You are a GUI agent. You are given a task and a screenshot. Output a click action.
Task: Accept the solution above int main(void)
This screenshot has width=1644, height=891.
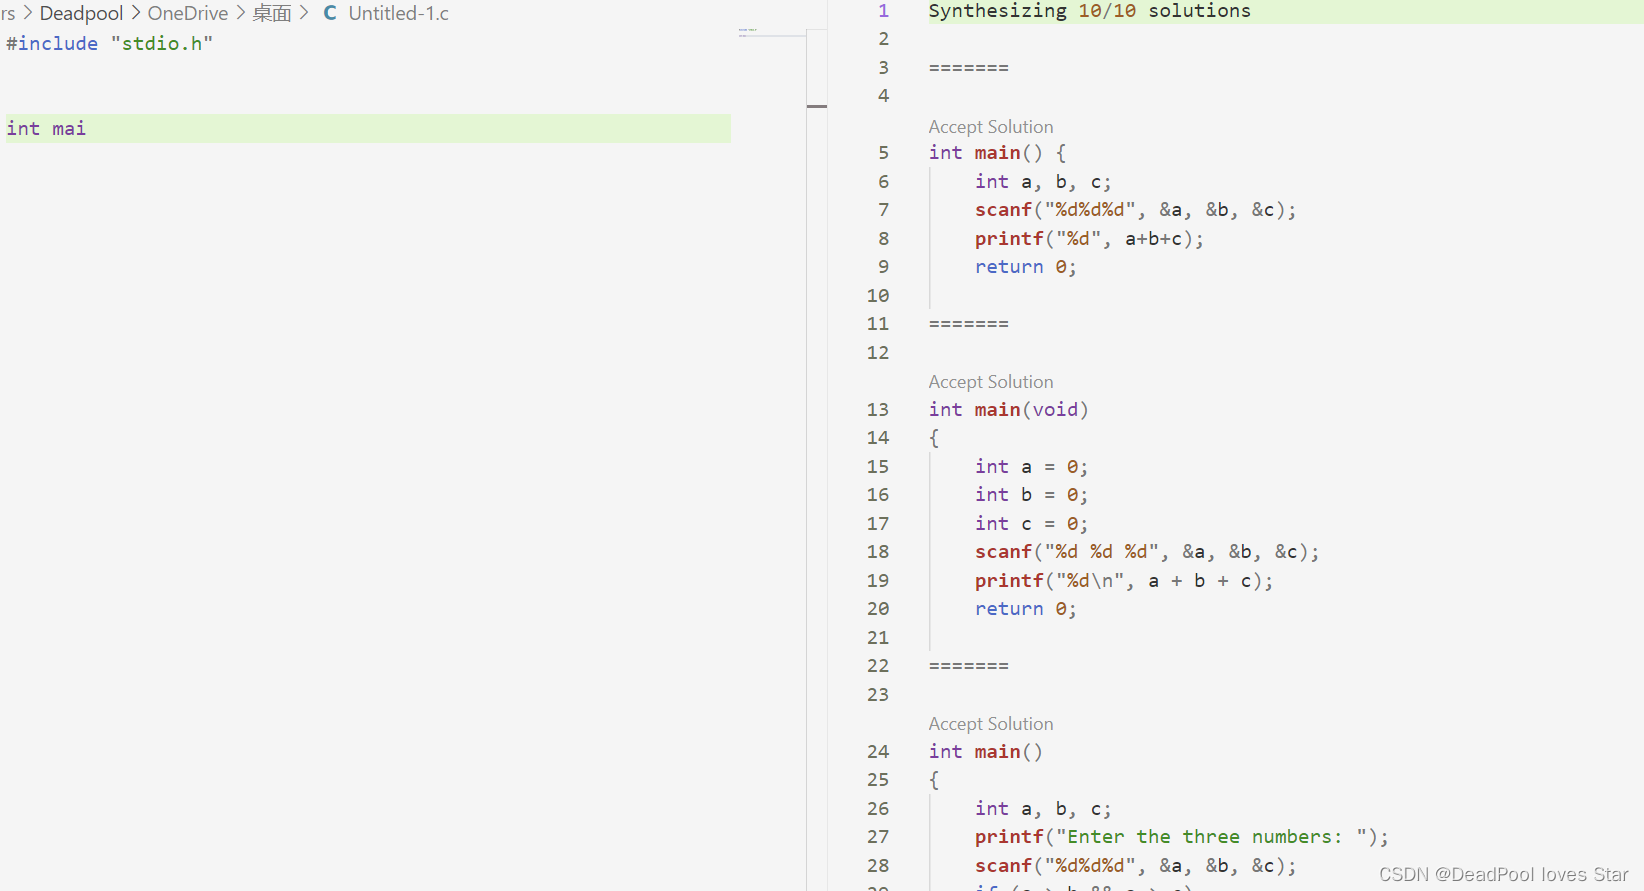coord(990,382)
